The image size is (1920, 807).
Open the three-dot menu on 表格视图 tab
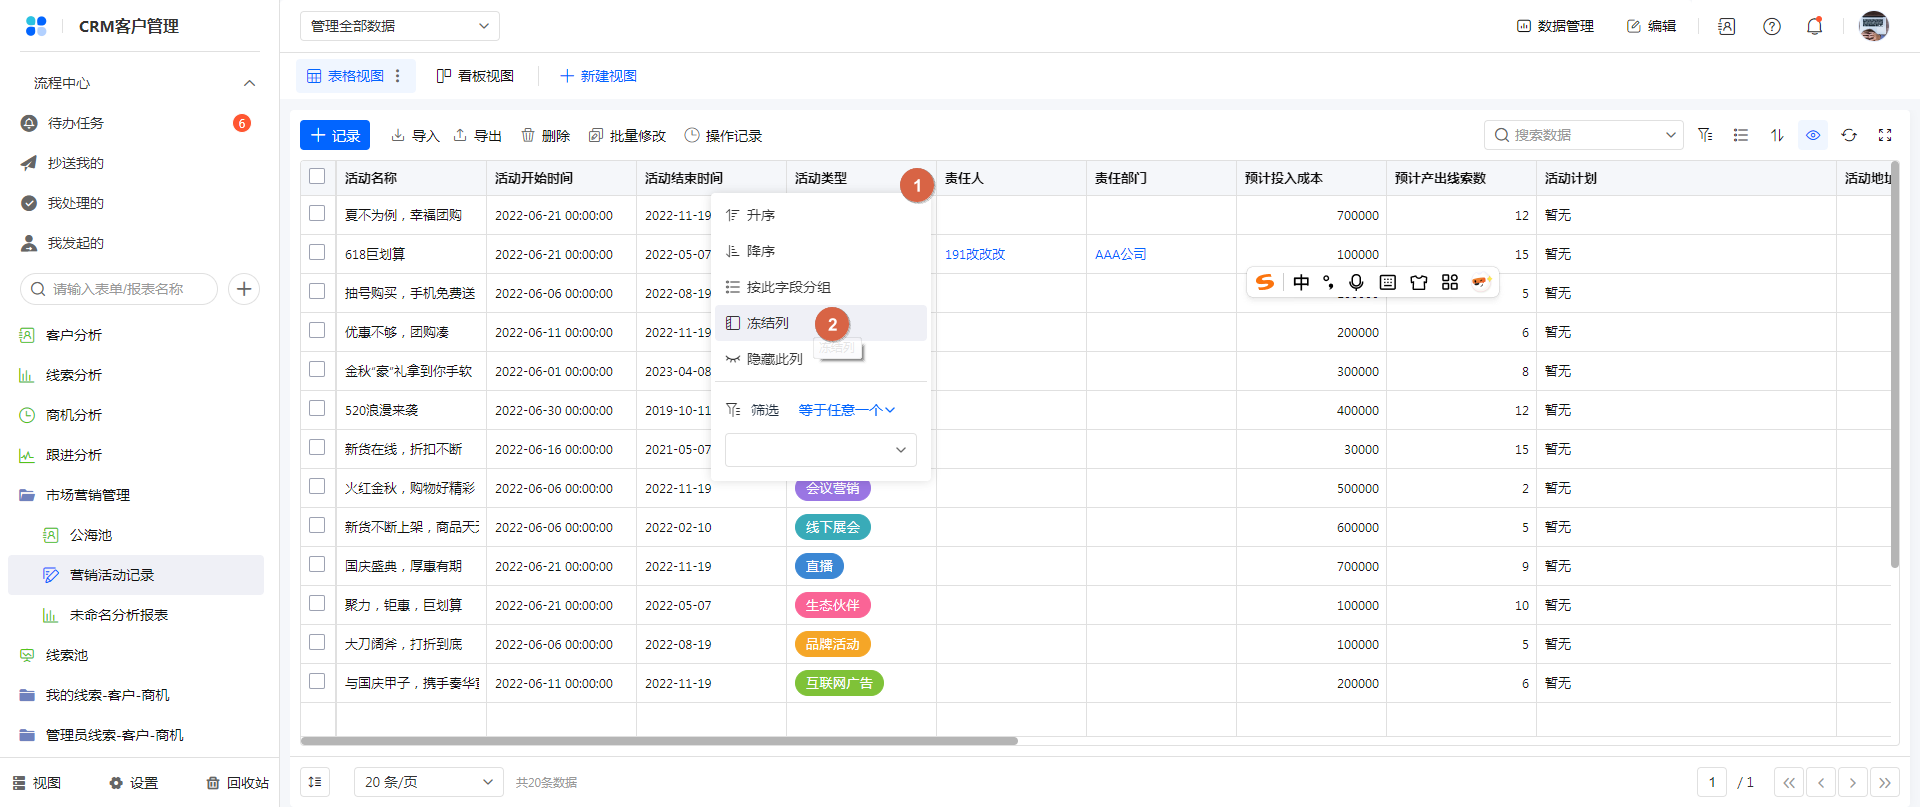(x=398, y=76)
